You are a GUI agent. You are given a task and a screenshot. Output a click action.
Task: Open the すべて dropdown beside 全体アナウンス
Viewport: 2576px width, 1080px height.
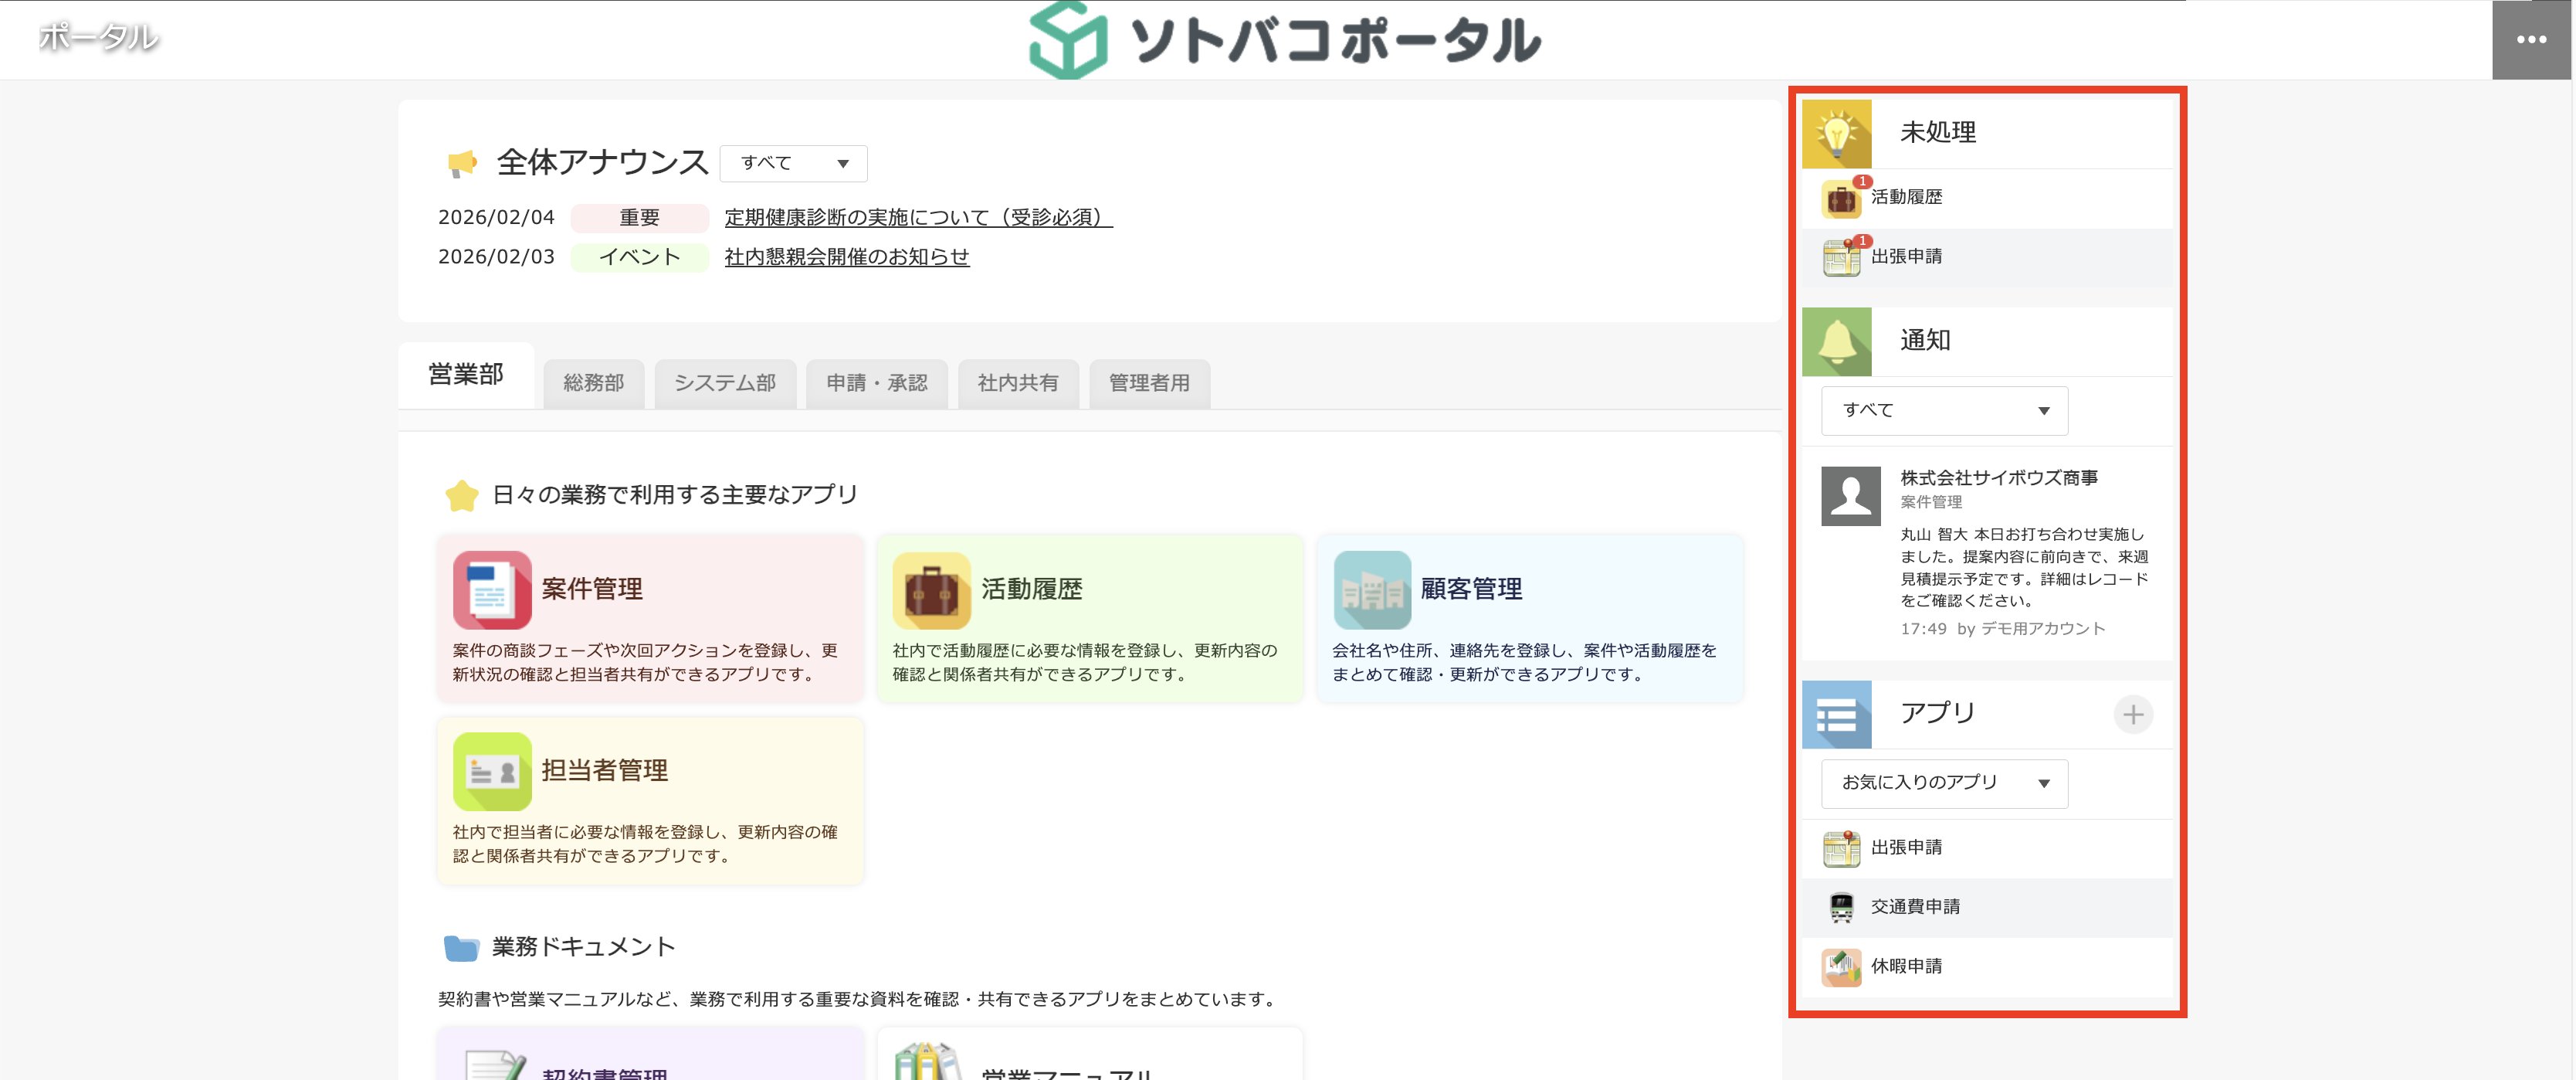[793, 163]
